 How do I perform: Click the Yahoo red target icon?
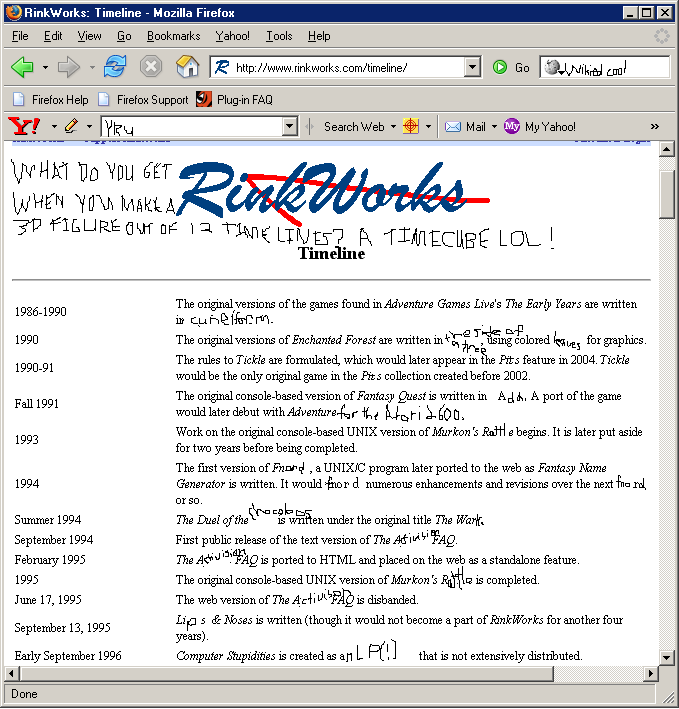pyautogui.click(x=410, y=126)
